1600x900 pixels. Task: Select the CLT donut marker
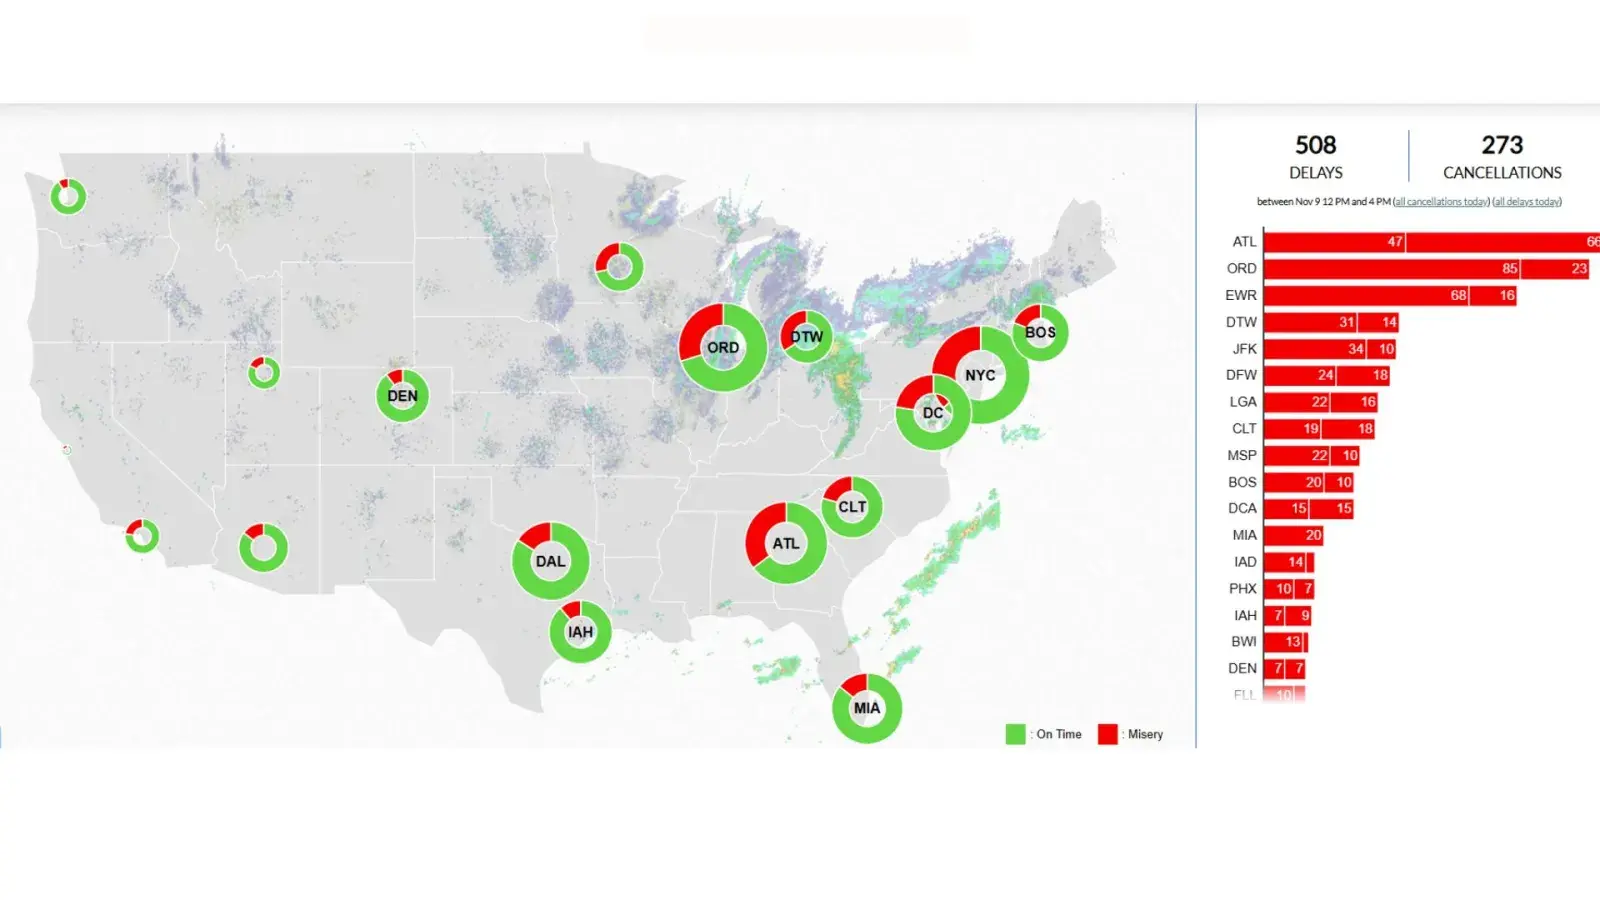coord(851,507)
